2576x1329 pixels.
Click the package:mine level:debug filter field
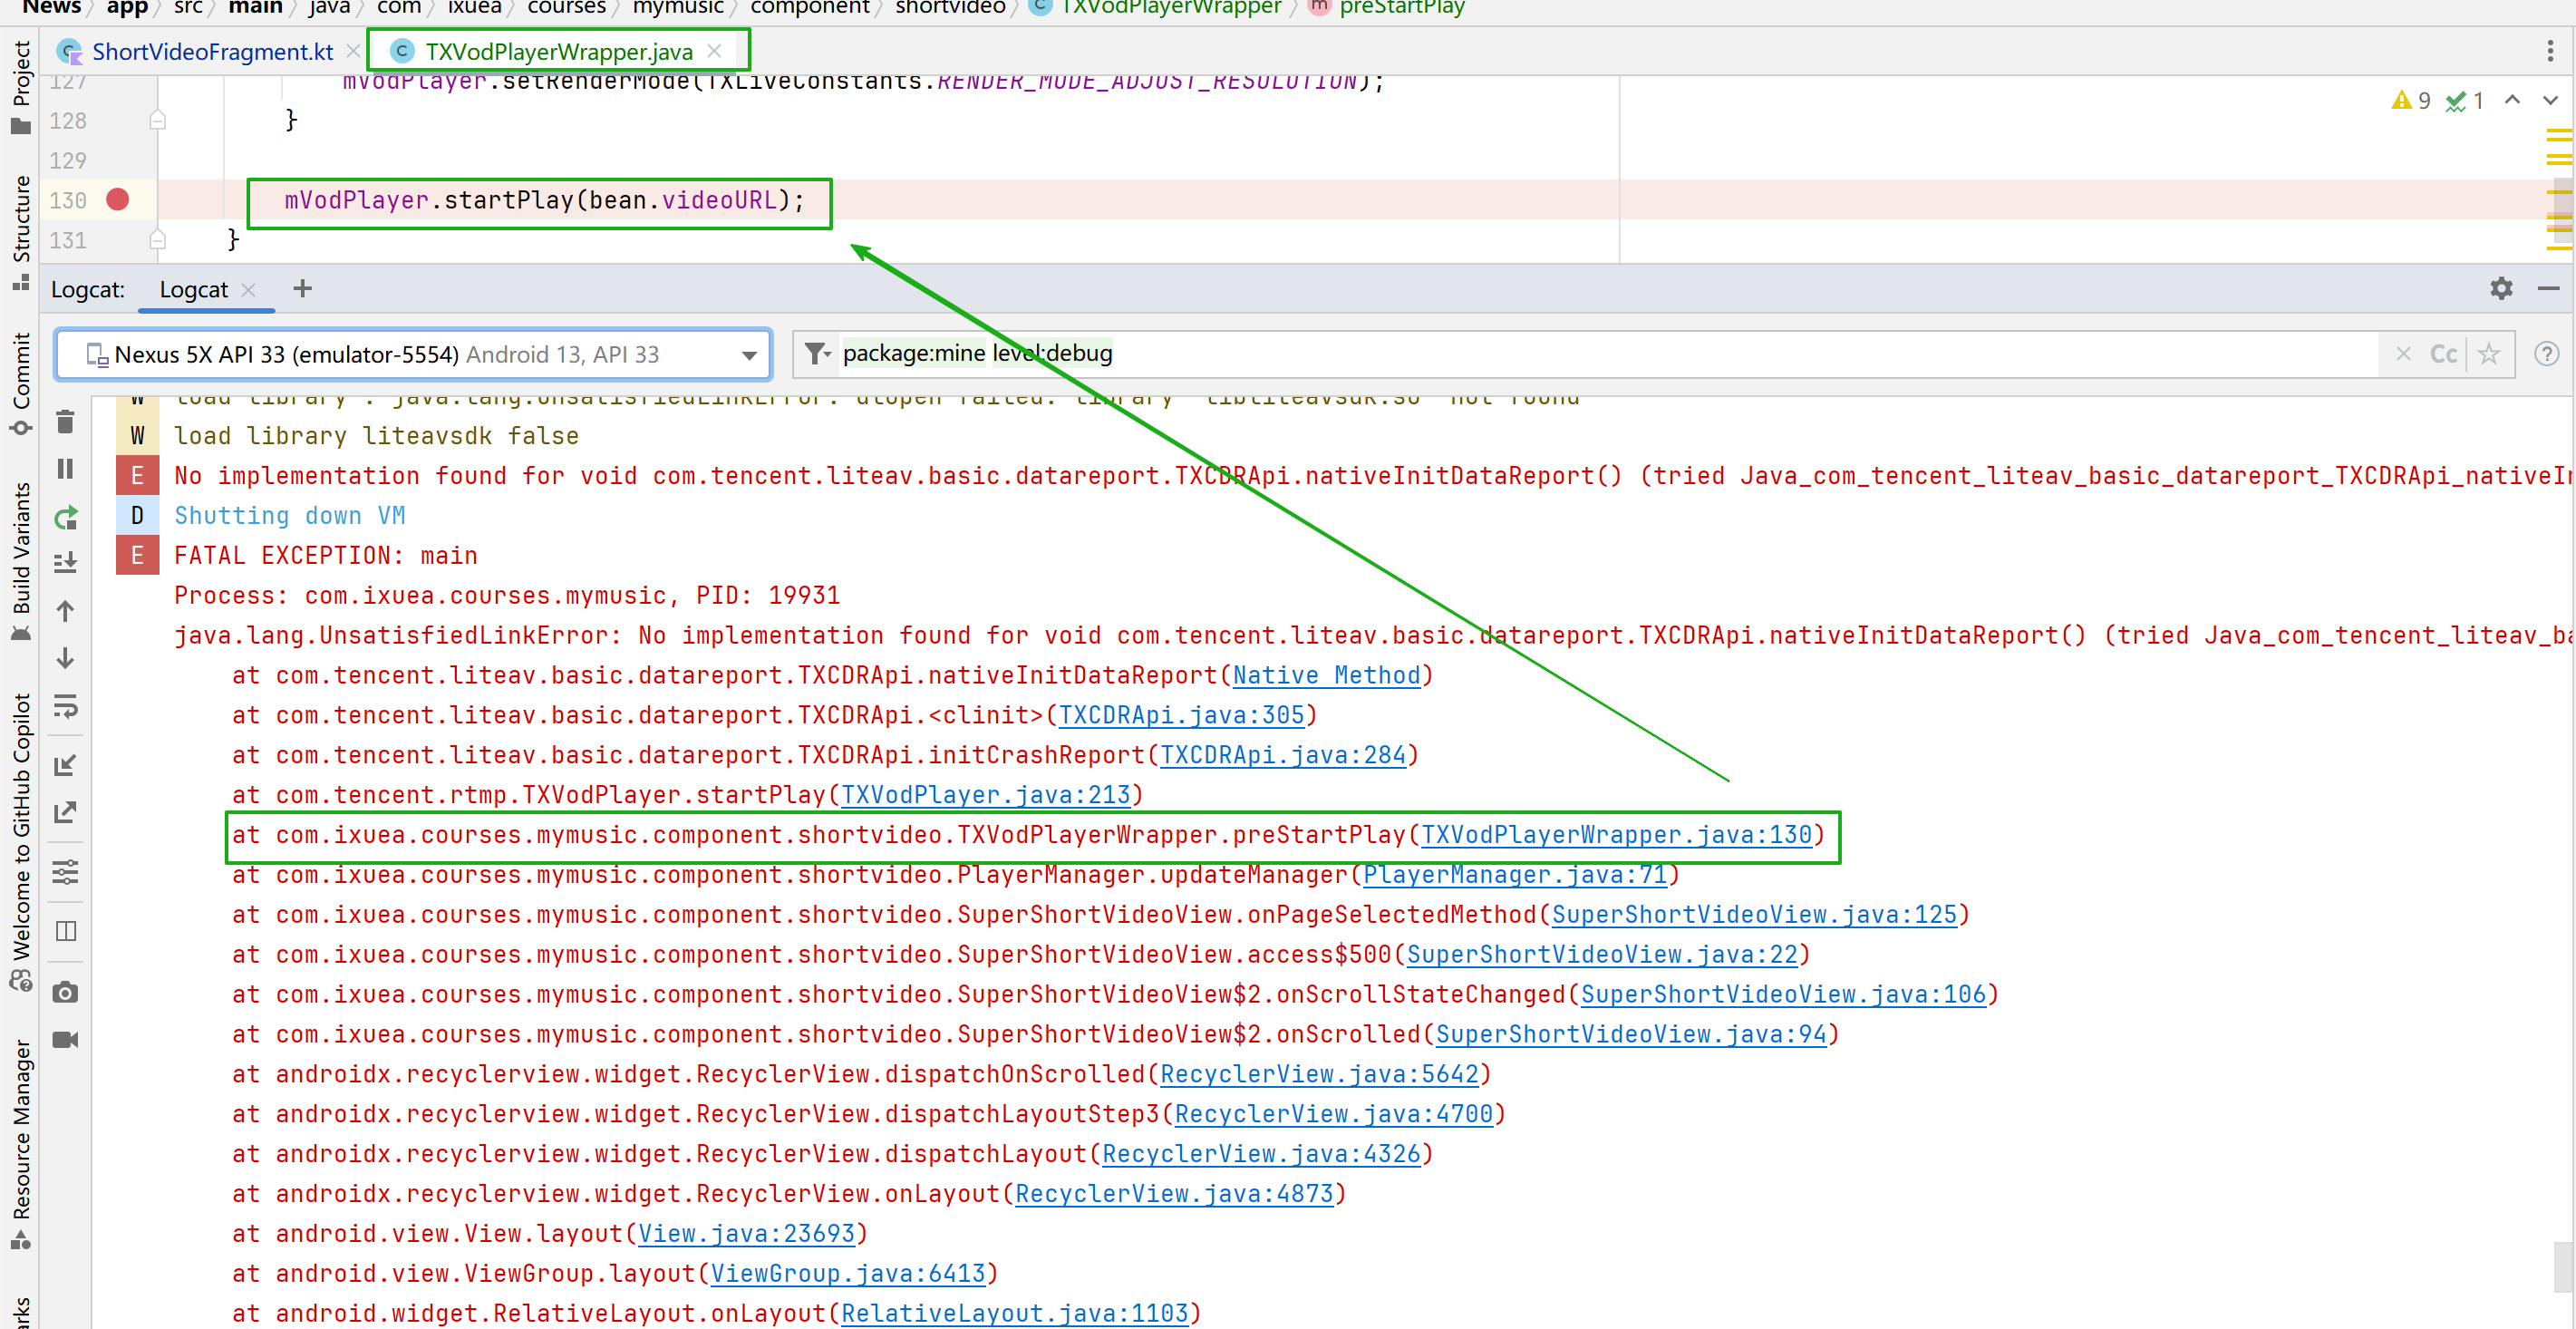[x=1500, y=354]
